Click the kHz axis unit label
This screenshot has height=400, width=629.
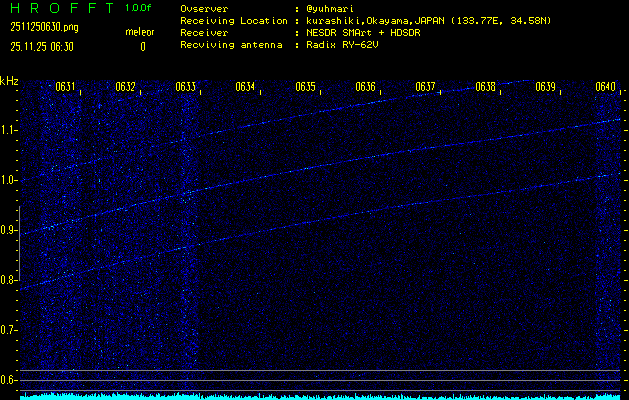coord(9,81)
